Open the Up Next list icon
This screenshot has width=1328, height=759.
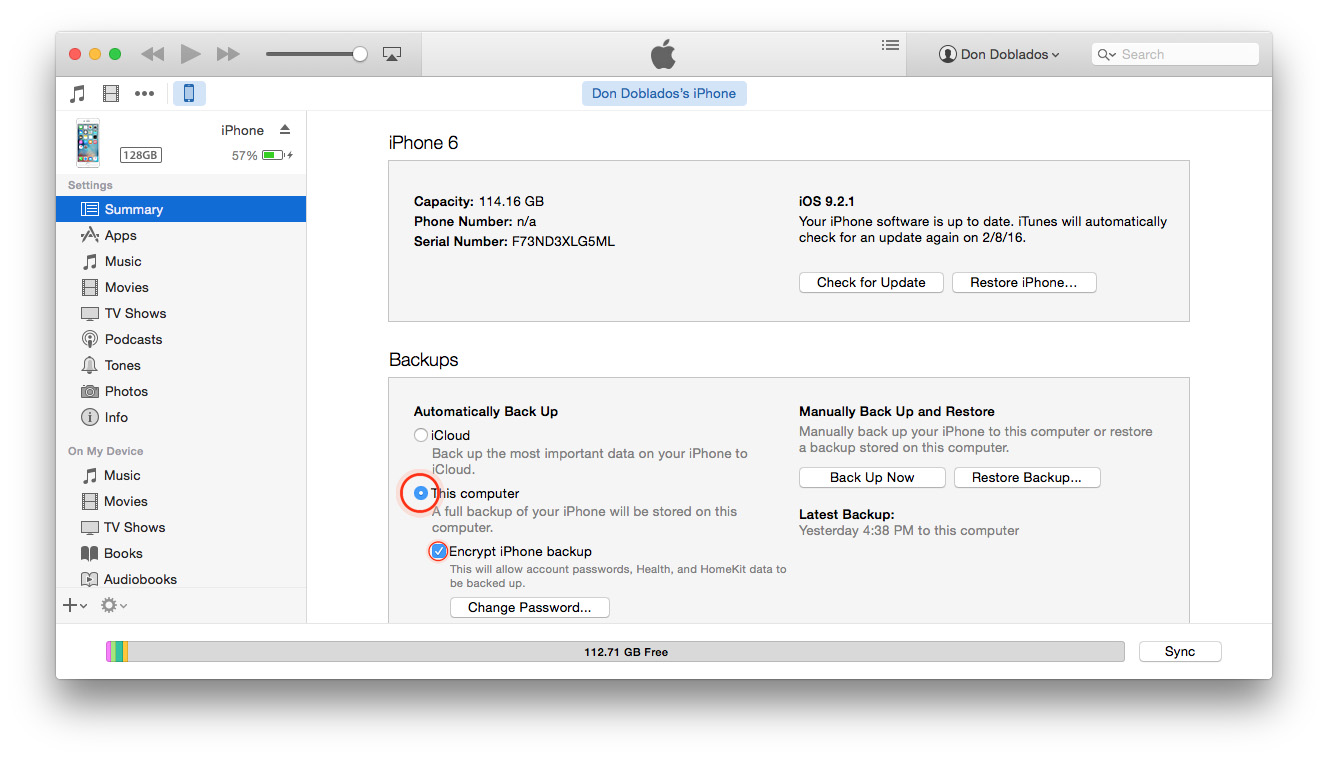[890, 45]
